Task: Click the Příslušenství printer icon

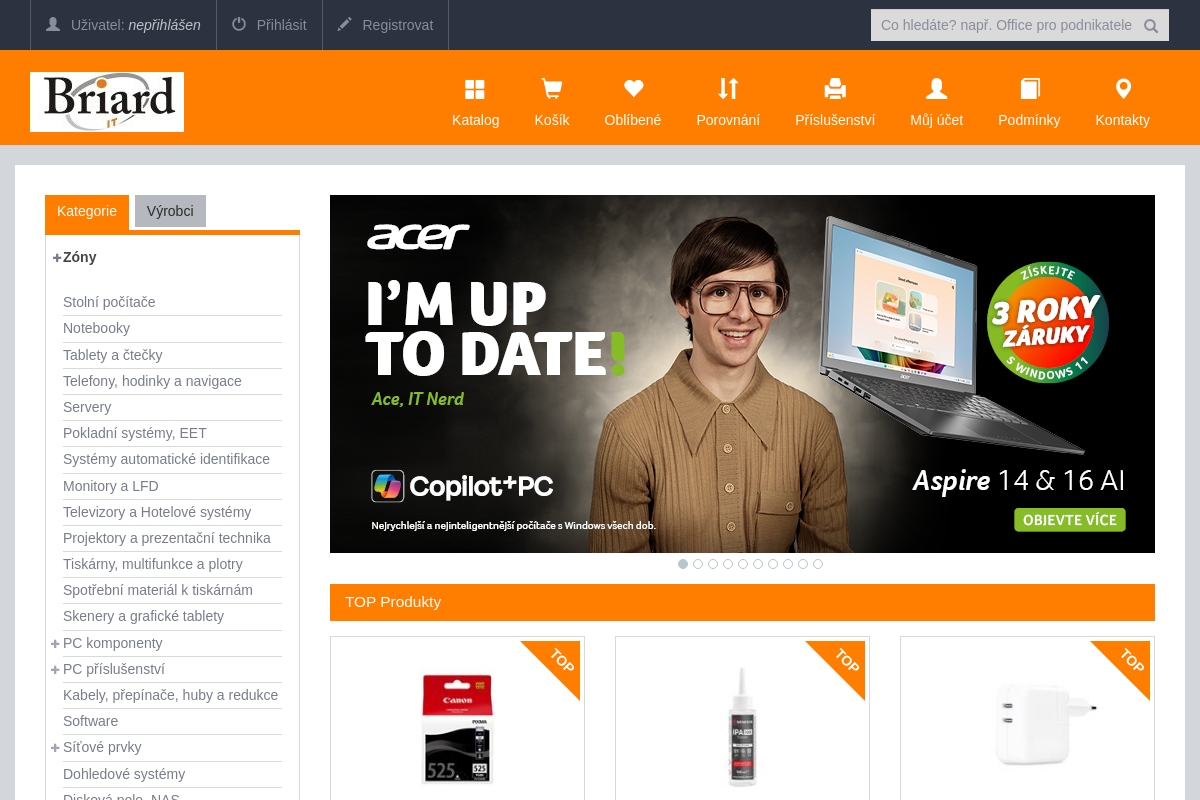Action: [x=835, y=89]
